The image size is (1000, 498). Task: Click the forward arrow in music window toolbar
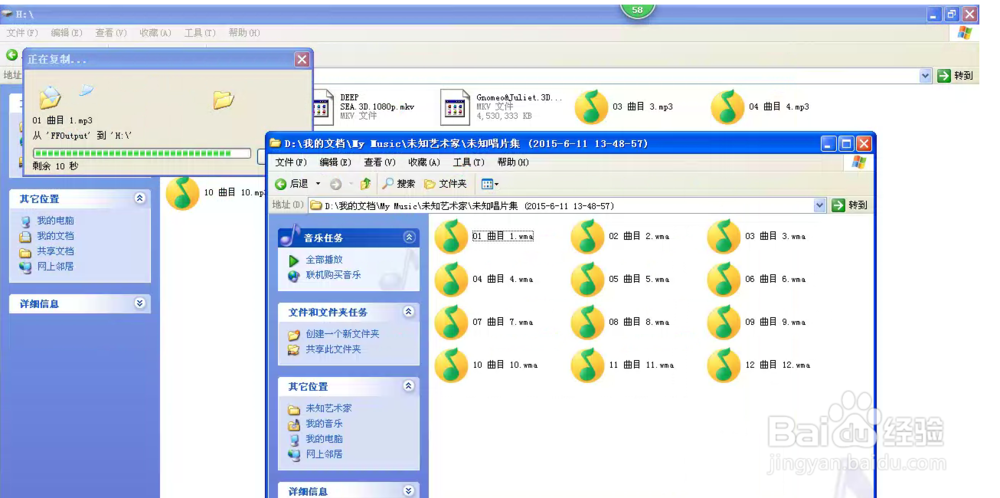pyautogui.click(x=335, y=184)
